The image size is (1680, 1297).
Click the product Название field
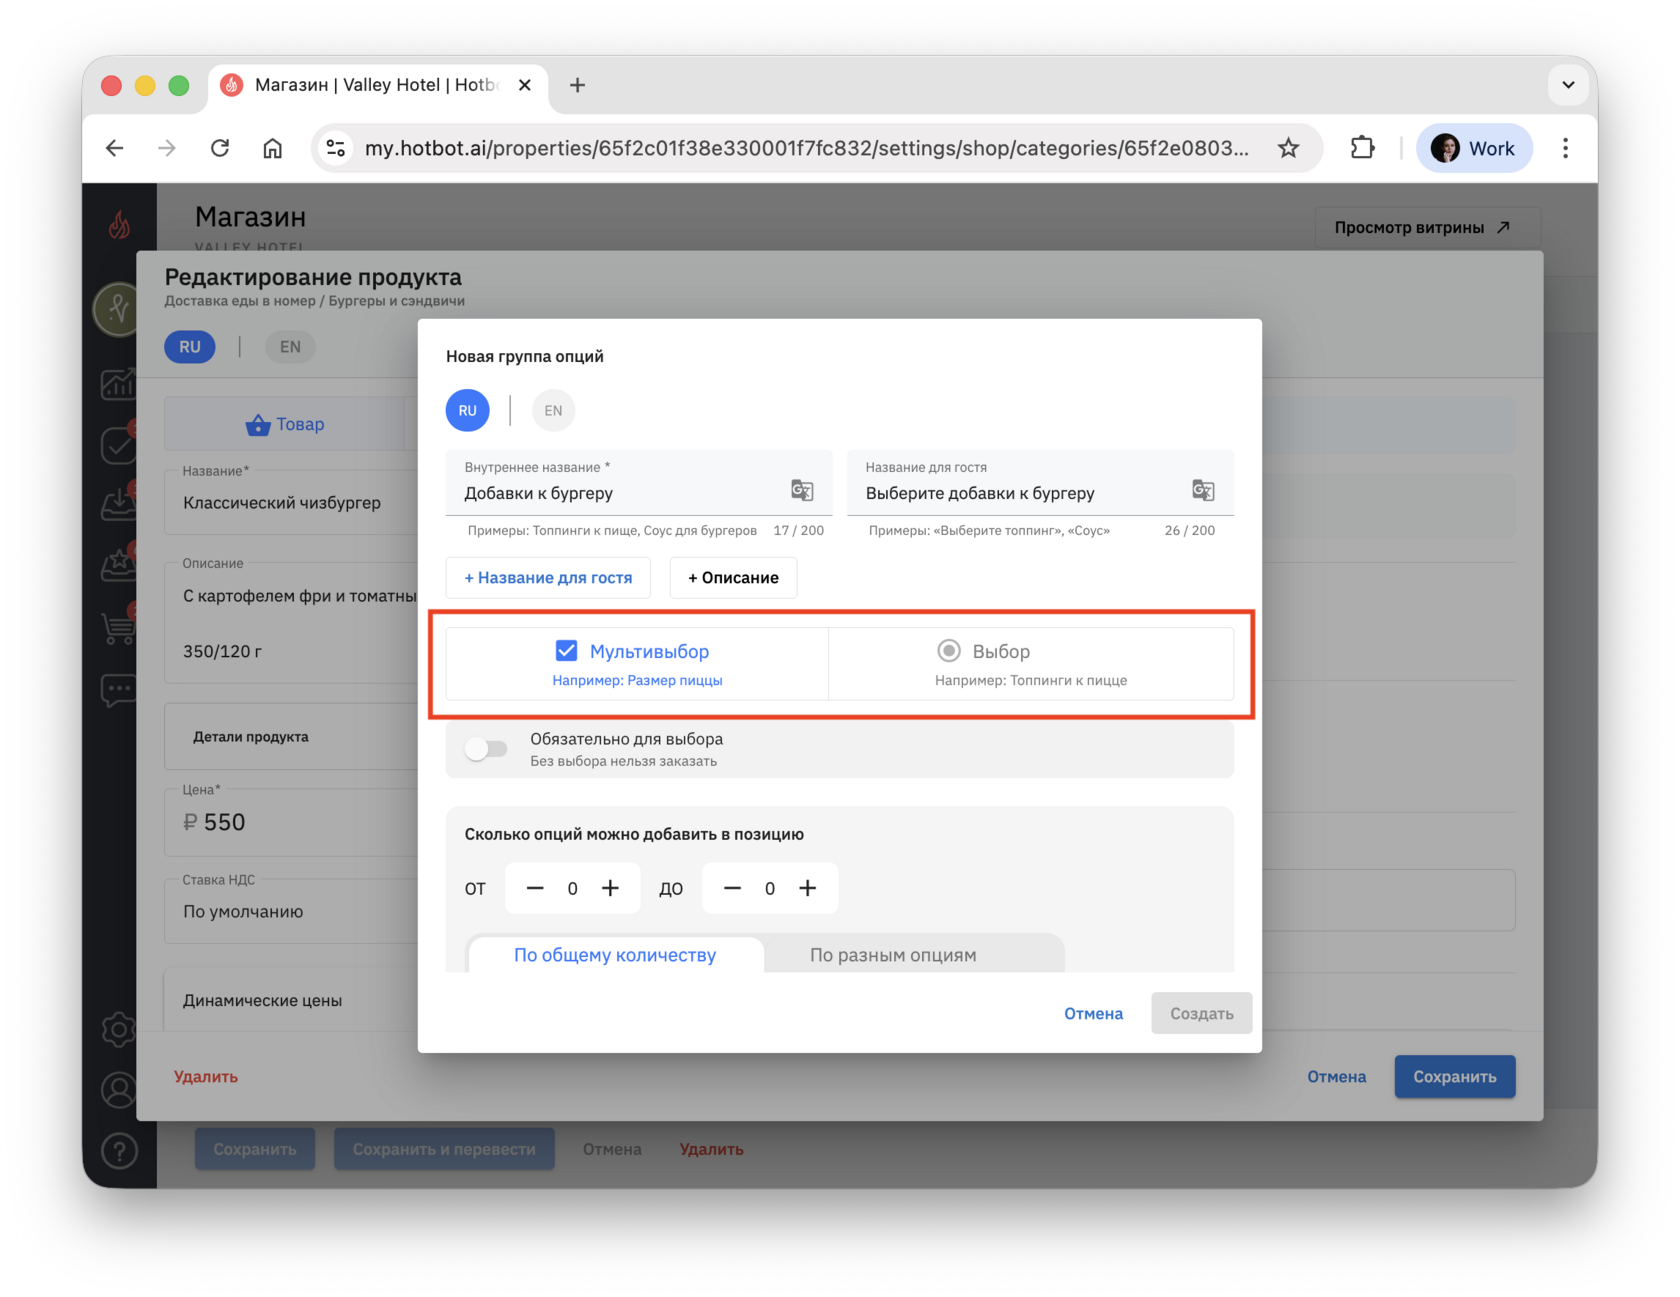tap(291, 502)
